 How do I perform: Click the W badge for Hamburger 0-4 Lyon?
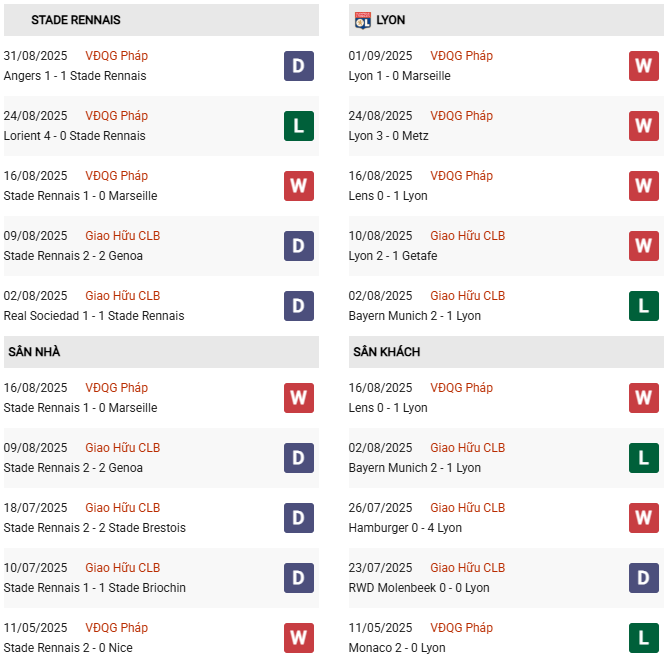coord(643,518)
